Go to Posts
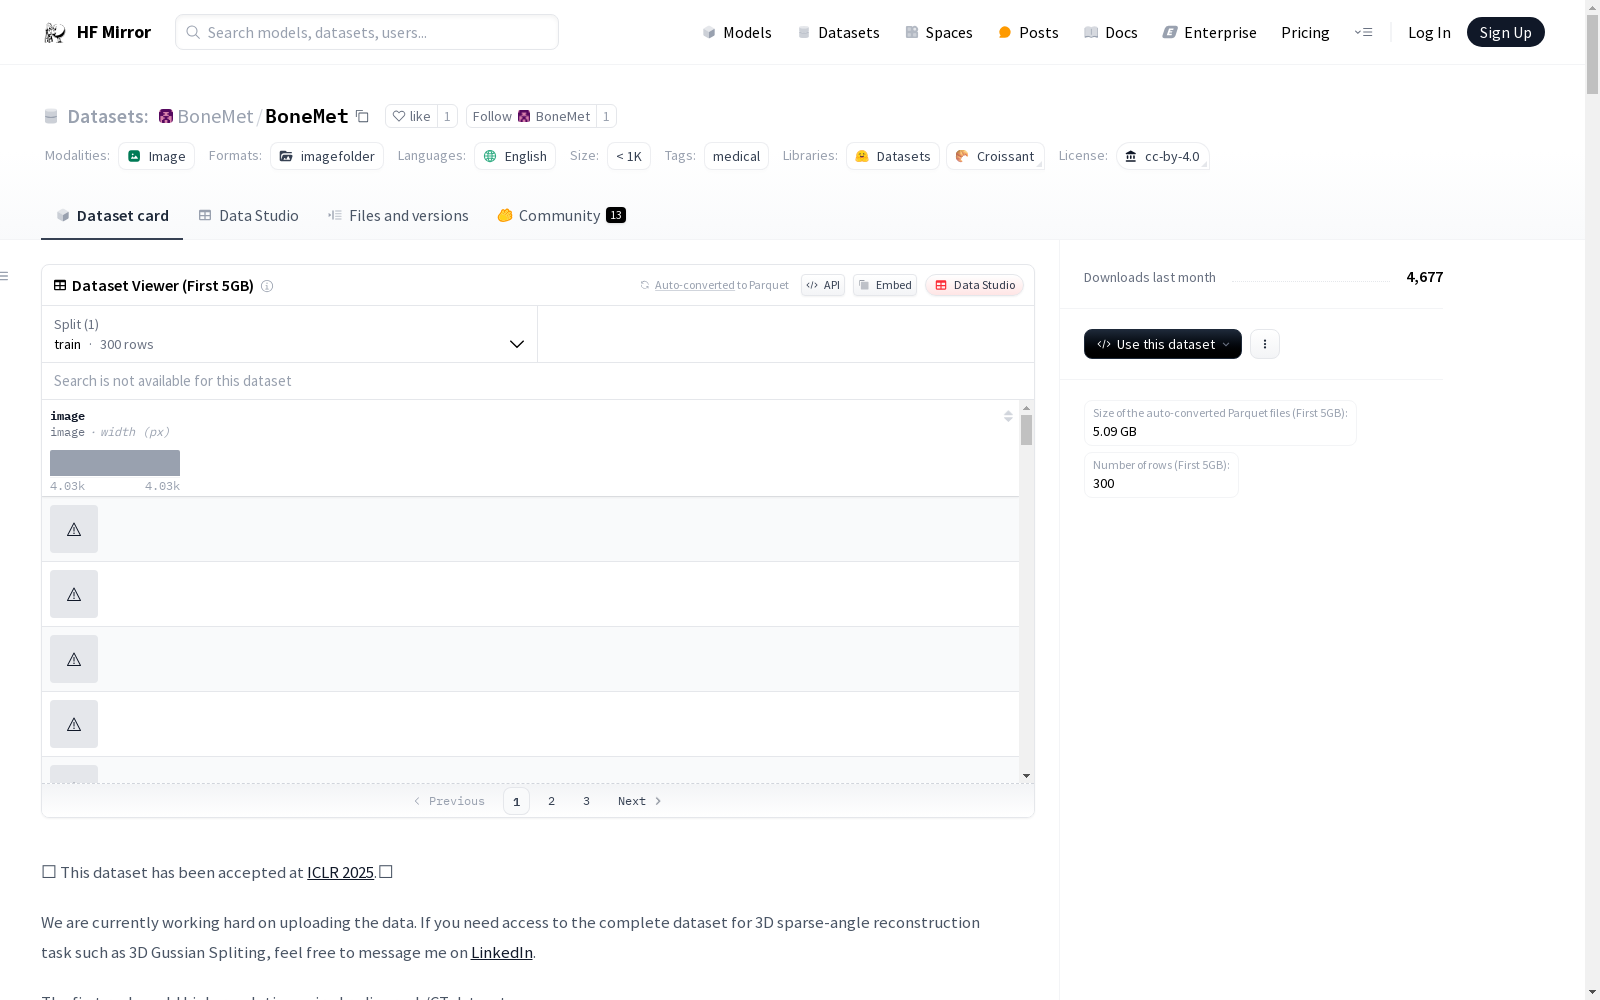The width and height of the screenshot is (1600, 1000). tap(1028, 33)
